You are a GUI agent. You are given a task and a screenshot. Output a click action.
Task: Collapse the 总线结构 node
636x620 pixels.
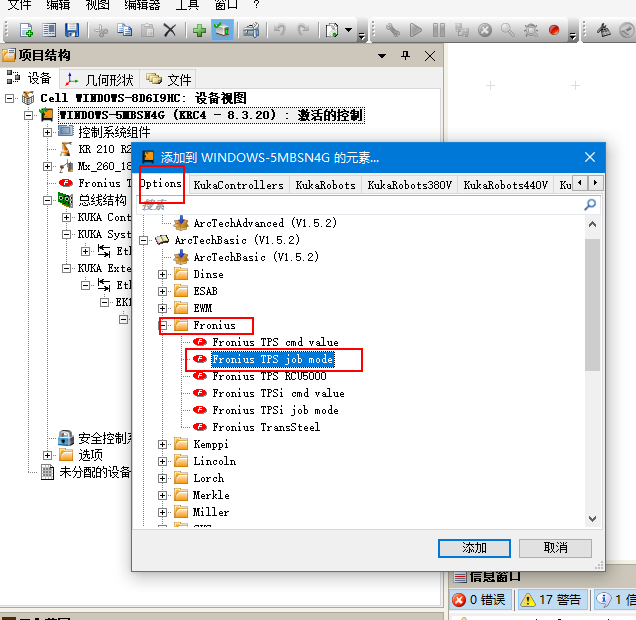[x=47, y=200]
